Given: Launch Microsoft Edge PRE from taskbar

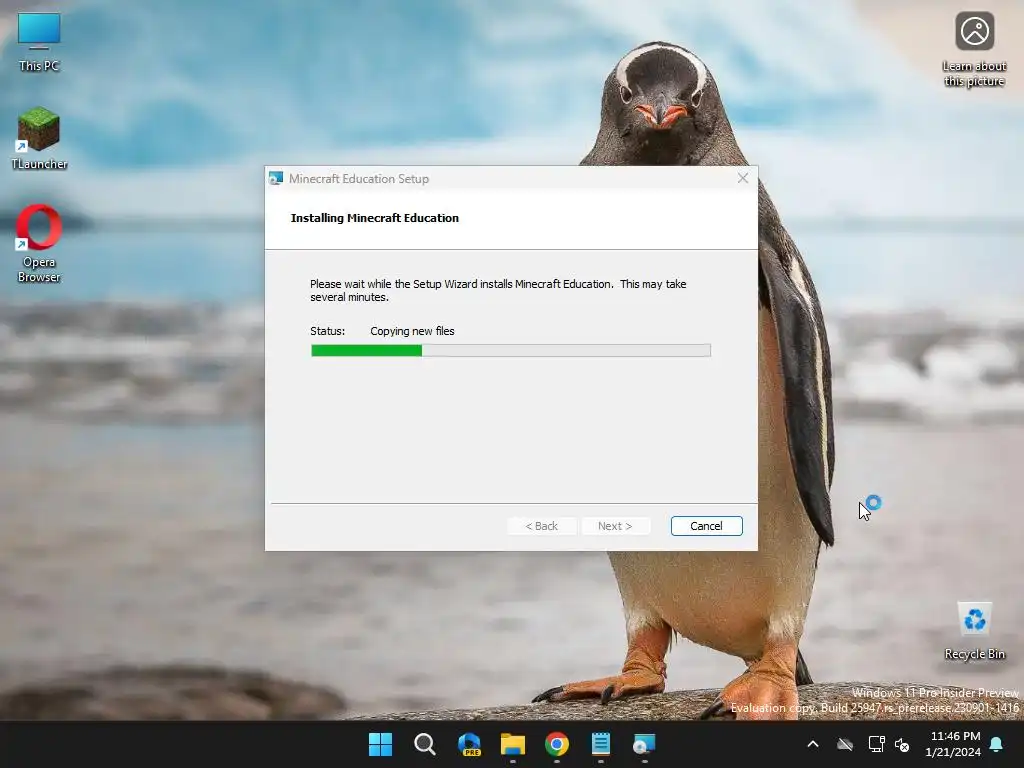Looking at the screenshot, I should (469, 744).
